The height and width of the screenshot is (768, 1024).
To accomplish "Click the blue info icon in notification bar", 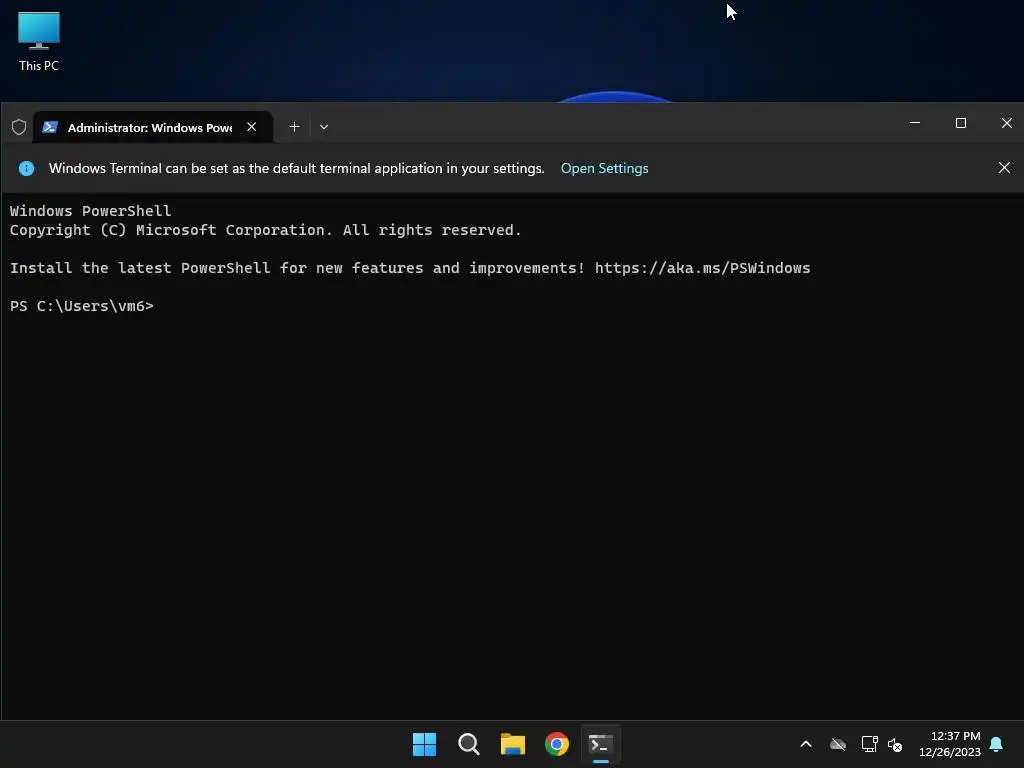I will pos(26,168).
